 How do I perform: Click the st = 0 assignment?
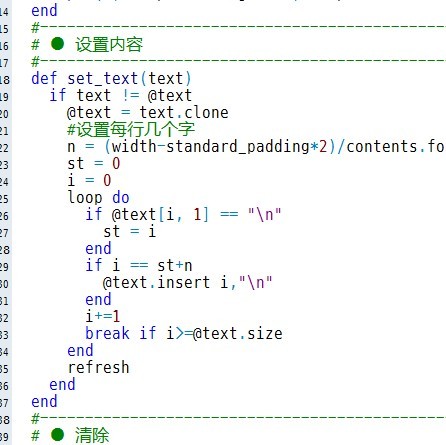tap(94, 163)
